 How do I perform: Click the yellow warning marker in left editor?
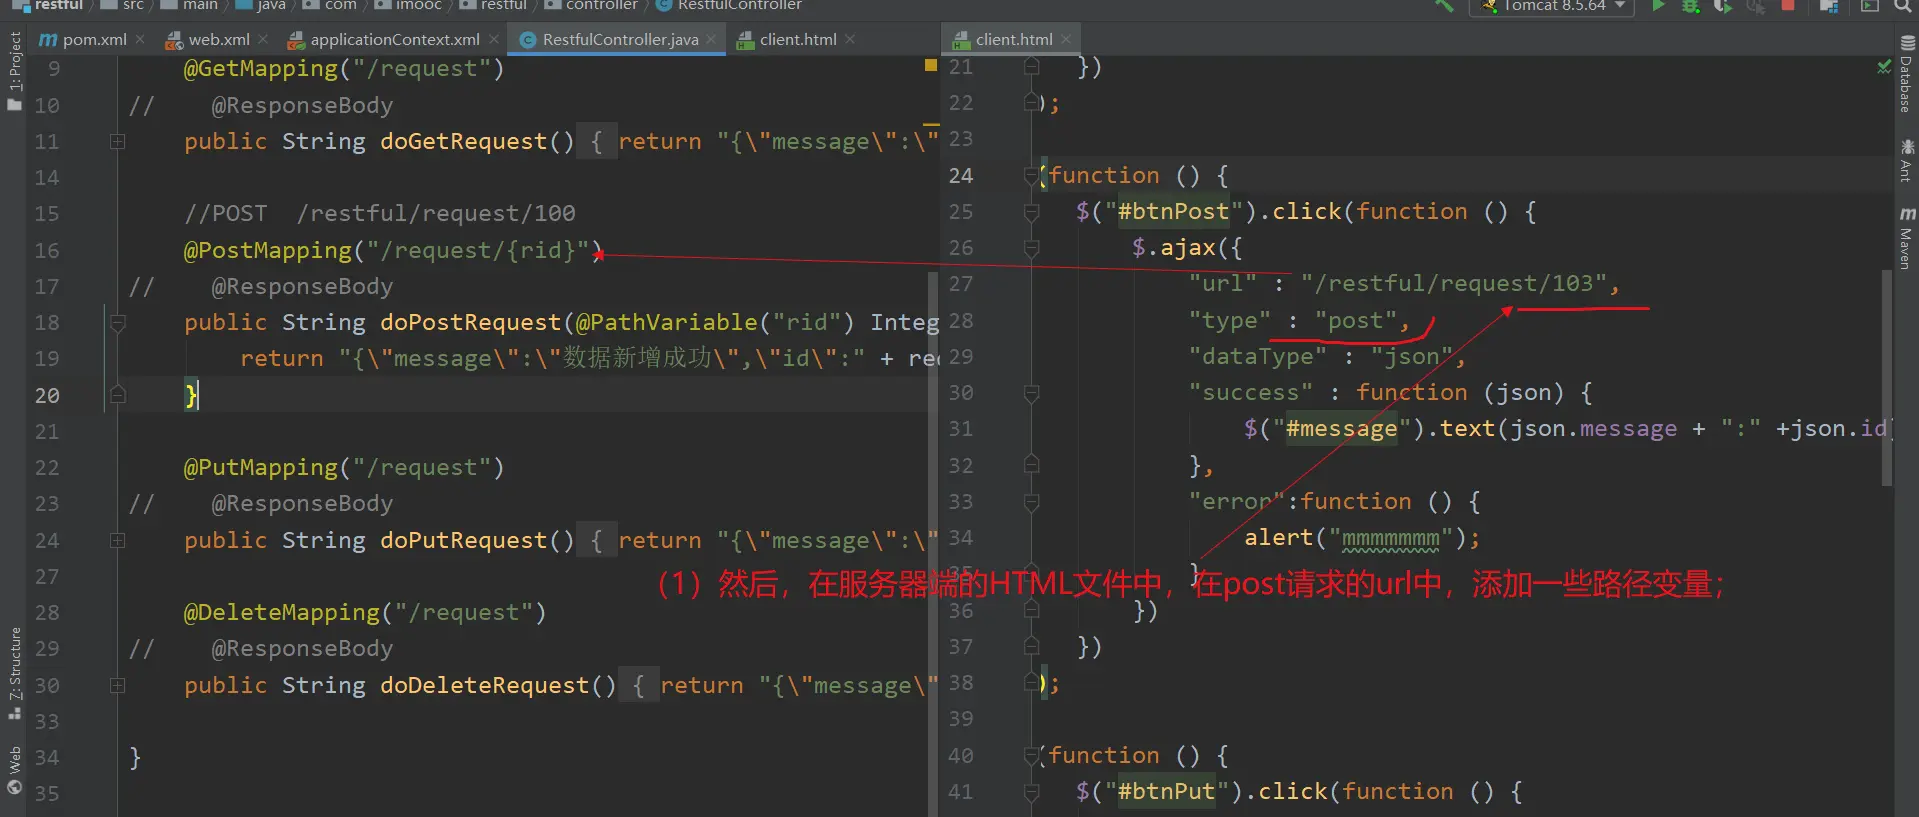931,65
